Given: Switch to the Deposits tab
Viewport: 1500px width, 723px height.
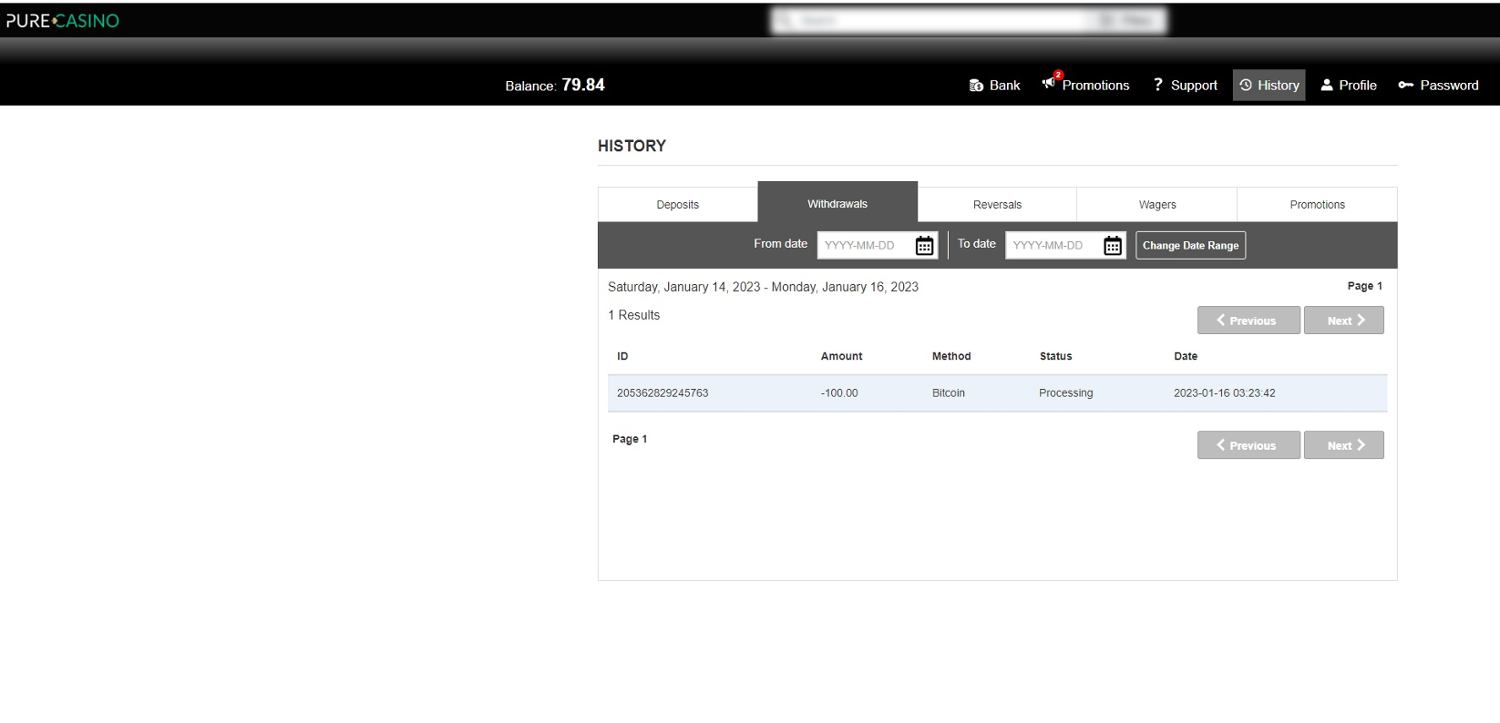Looking at the screenshot, I should pos(678,205).
